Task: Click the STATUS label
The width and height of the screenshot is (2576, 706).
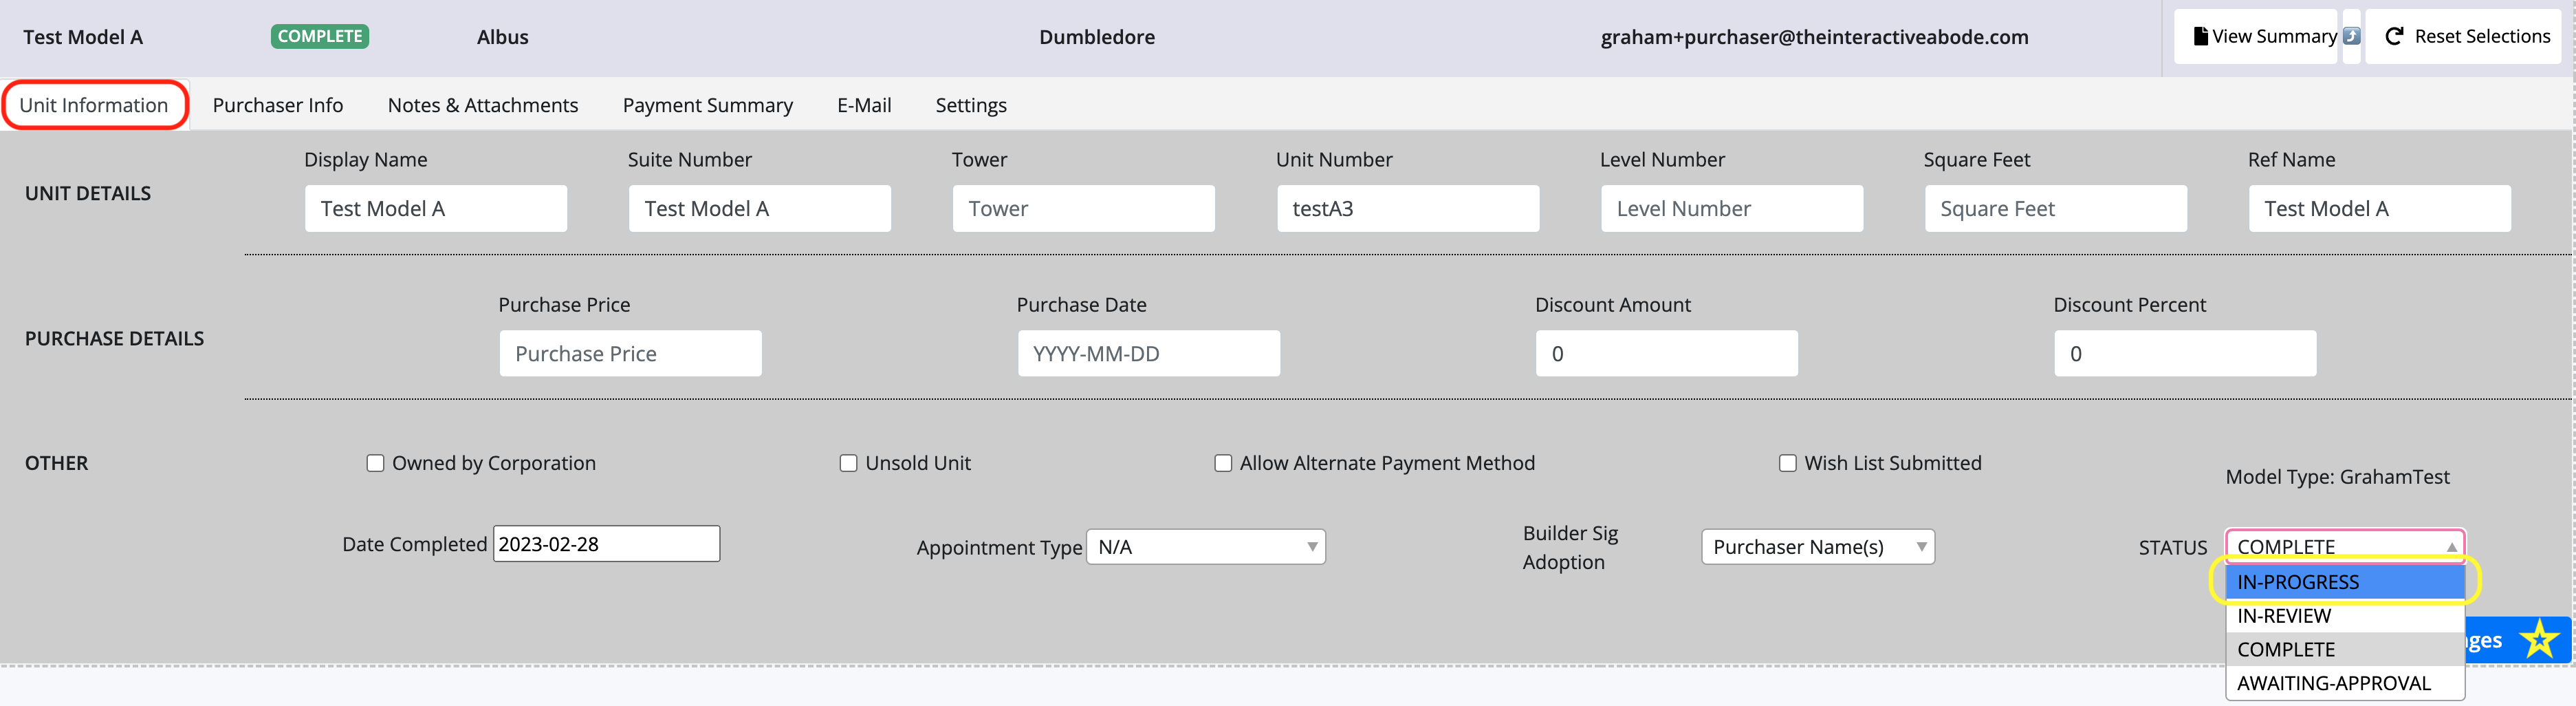Action: [x=2173, y=548]
